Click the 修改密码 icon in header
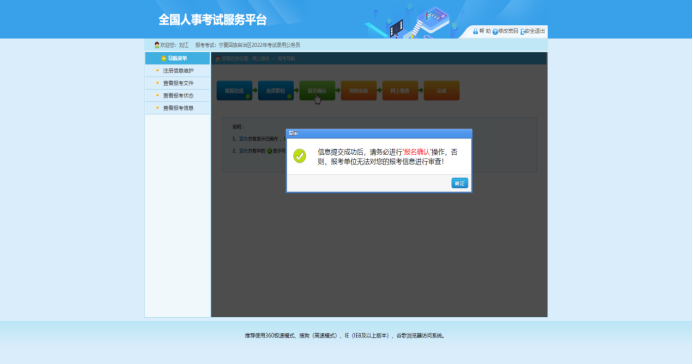693x364 pixels. 495,31
